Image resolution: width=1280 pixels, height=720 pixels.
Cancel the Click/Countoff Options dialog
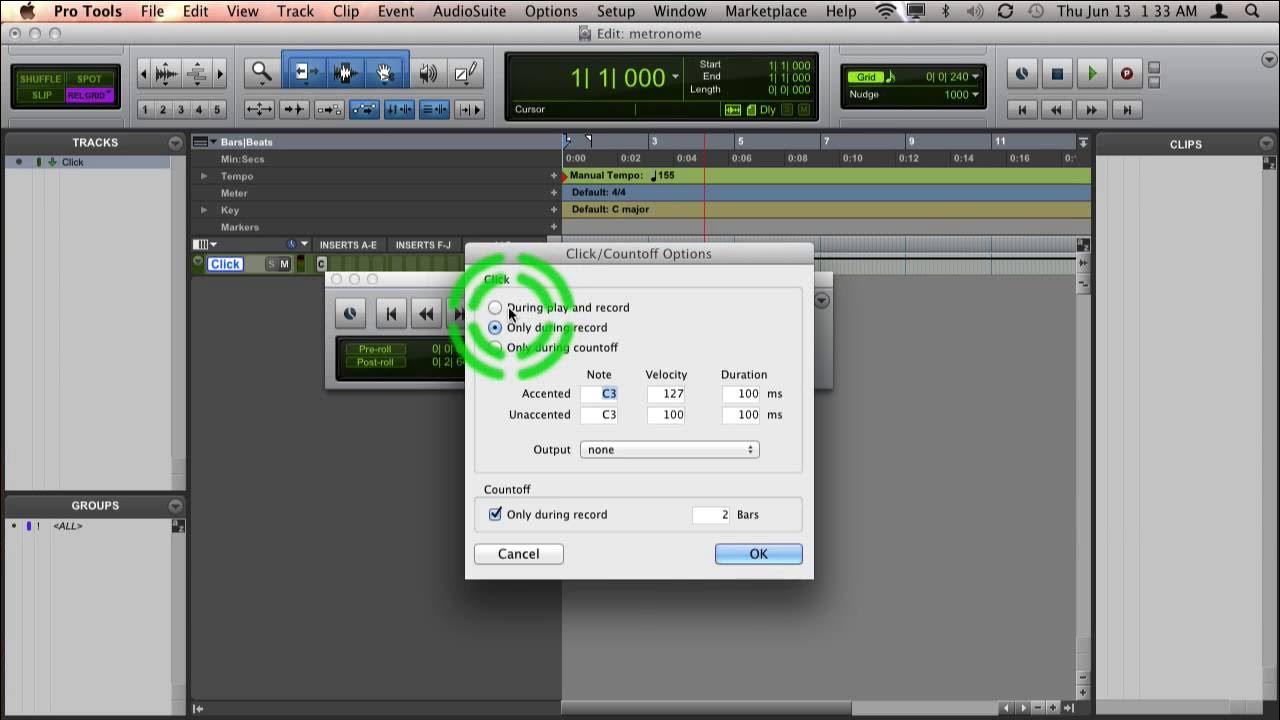pos(518,554)
